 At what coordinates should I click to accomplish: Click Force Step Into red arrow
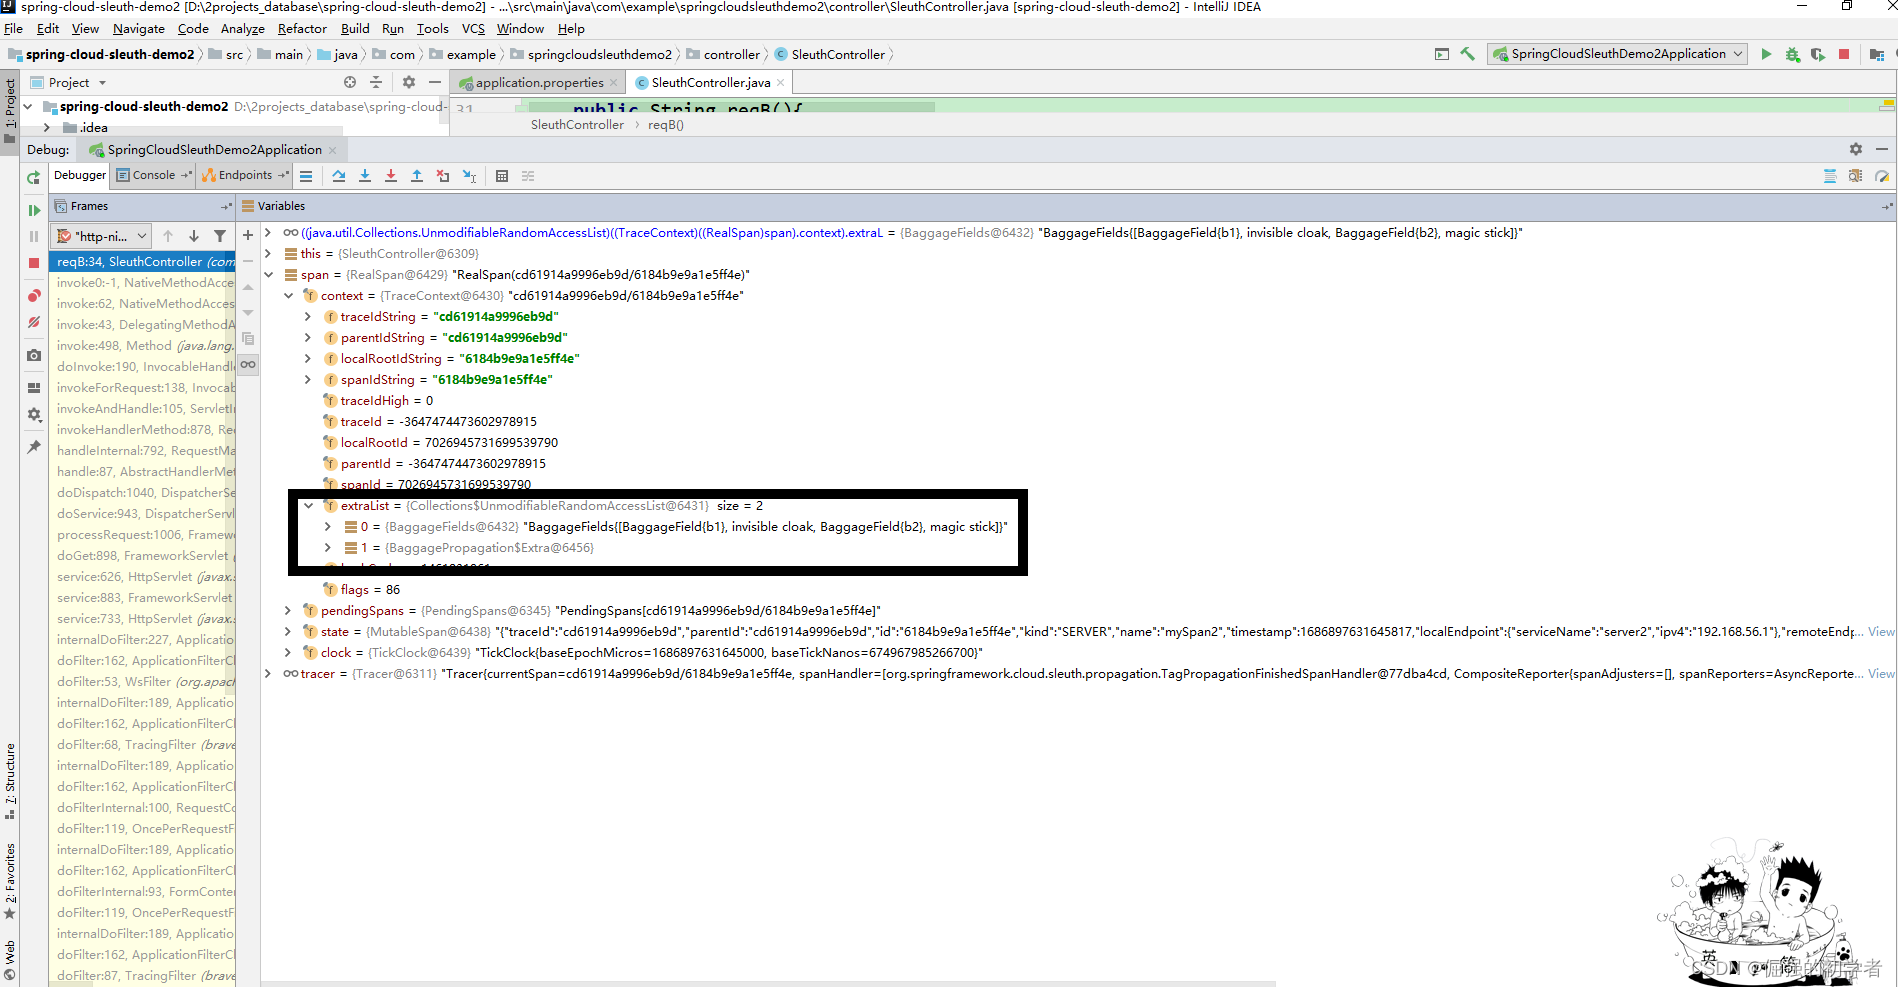click(x=391, y=176)
